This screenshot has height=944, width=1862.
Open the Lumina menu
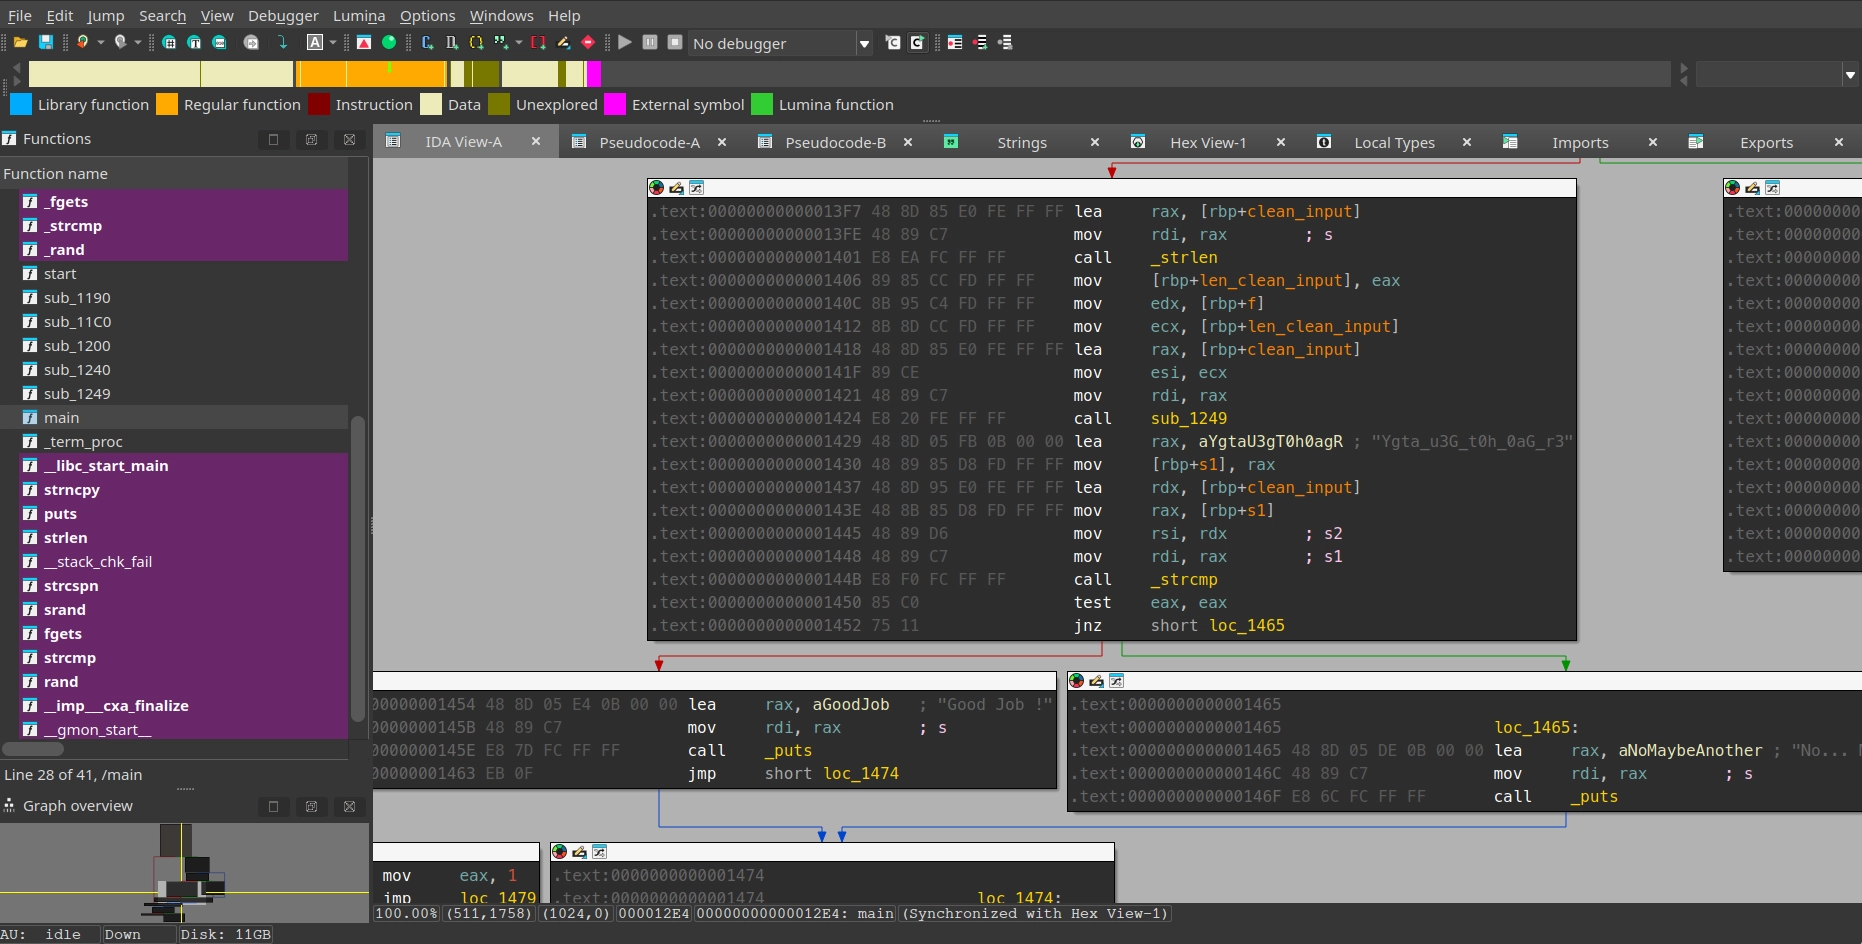(359, 16)
